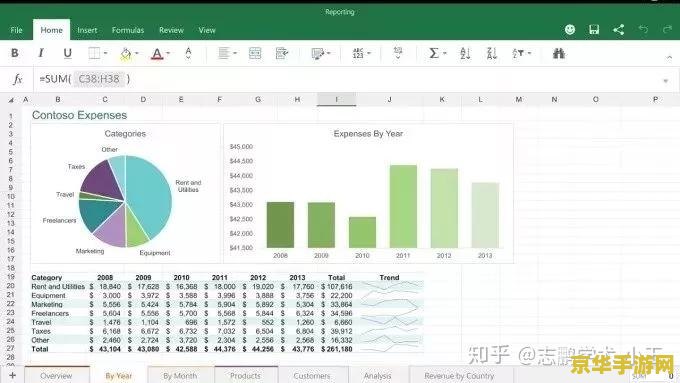Expand number format dropdown arrow
The width and height of the screenshot is (680, 383).
[369, 53]
